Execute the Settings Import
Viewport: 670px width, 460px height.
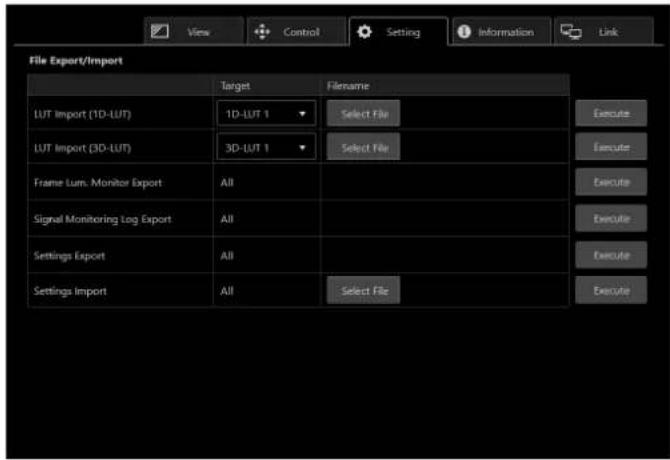click(611, 290)
